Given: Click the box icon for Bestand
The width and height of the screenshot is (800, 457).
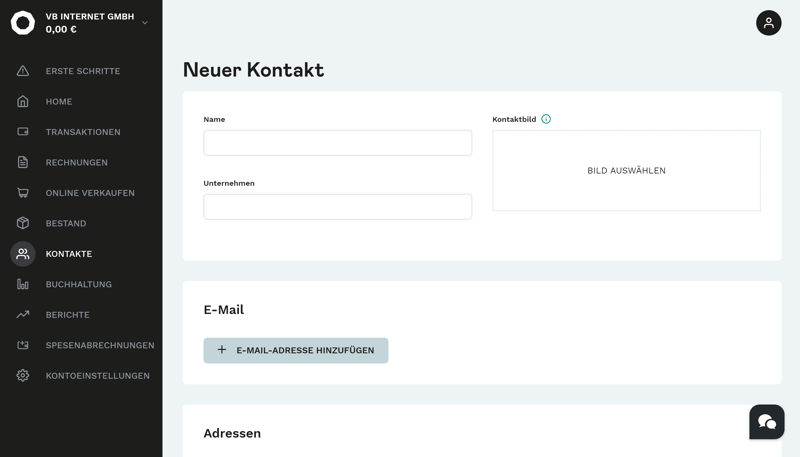Looking at the screenshot, I should (x=23, y=223).
